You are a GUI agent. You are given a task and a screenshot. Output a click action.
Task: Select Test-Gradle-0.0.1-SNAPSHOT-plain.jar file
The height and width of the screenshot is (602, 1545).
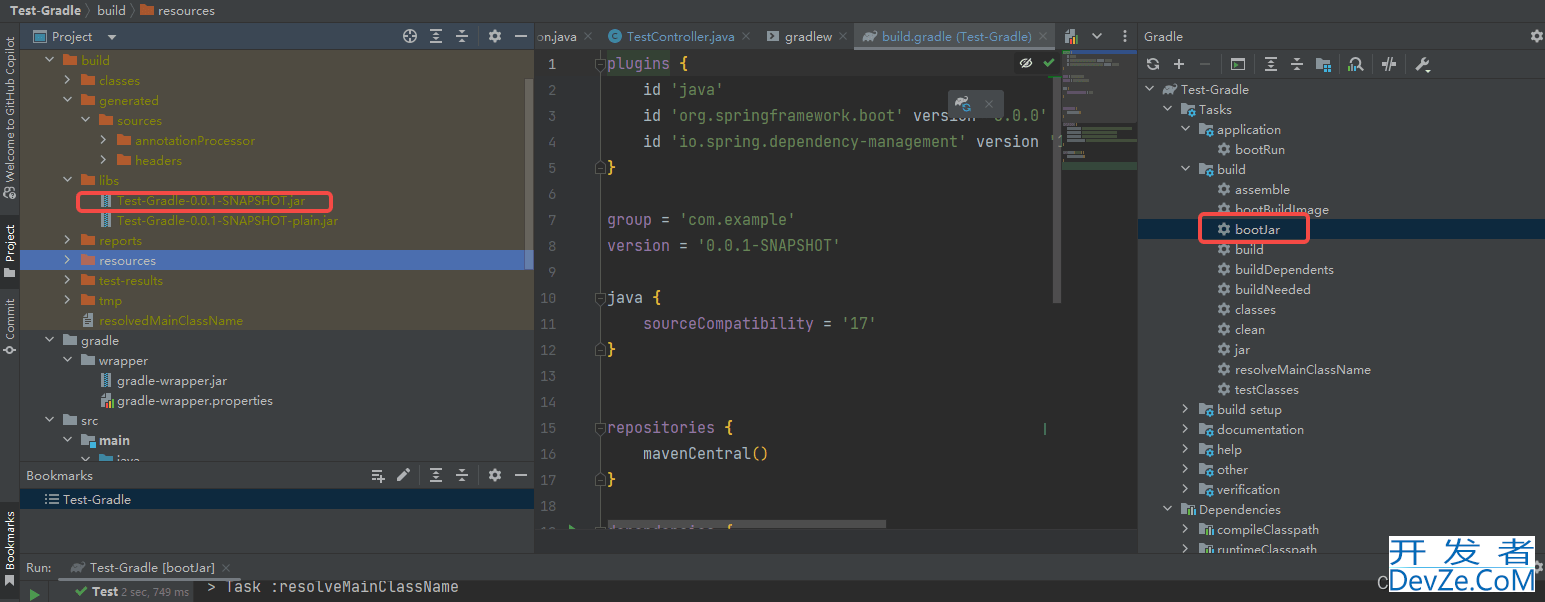(x=227, y=220)
